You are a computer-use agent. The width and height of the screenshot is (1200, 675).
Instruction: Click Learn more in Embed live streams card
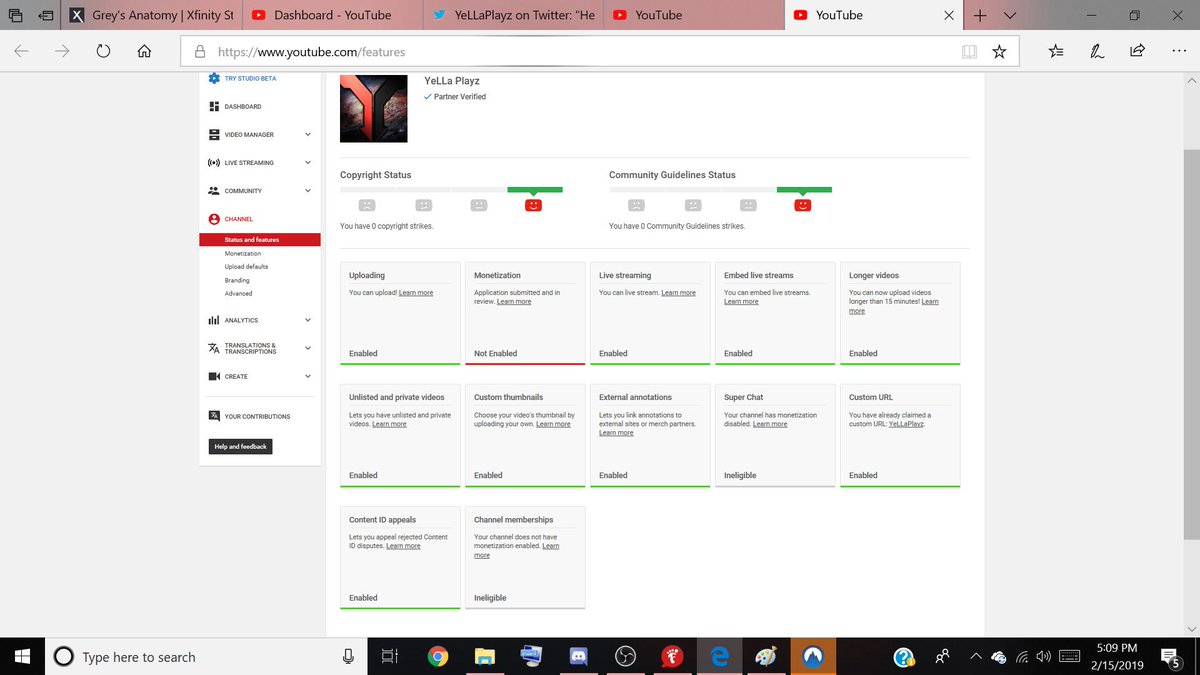pyautogui.click(x=741, y=301)
